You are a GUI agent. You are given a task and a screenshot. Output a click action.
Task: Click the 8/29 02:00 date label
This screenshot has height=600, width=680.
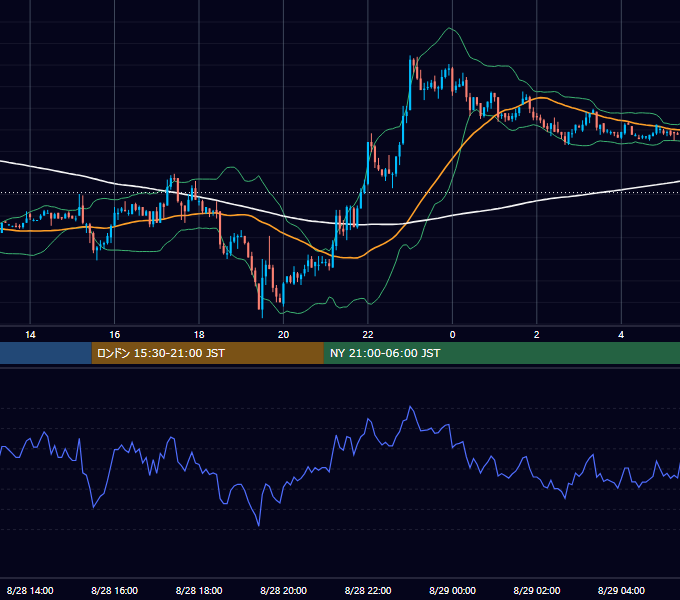536,590
